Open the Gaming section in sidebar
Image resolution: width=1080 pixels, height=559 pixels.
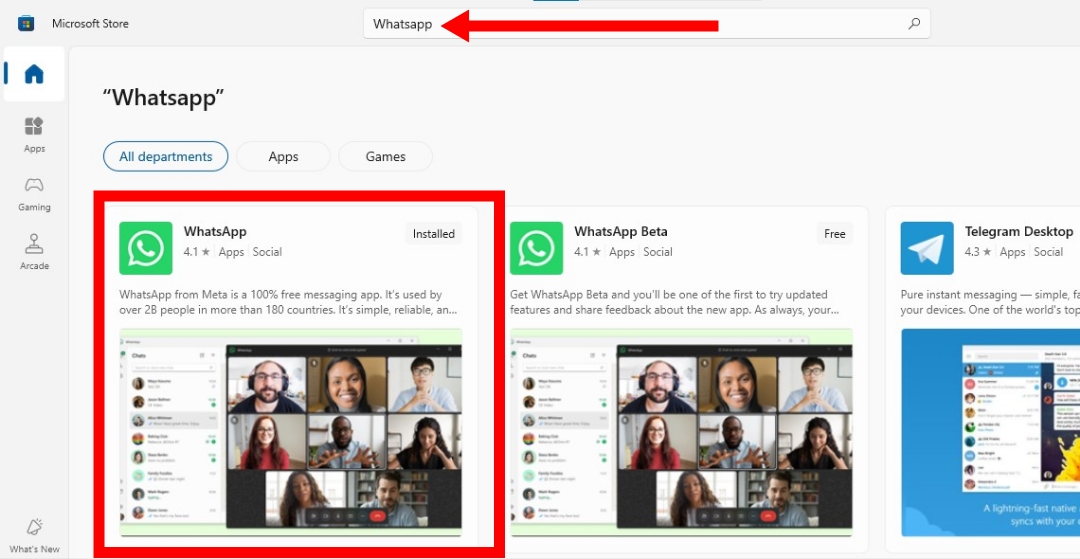34,193
